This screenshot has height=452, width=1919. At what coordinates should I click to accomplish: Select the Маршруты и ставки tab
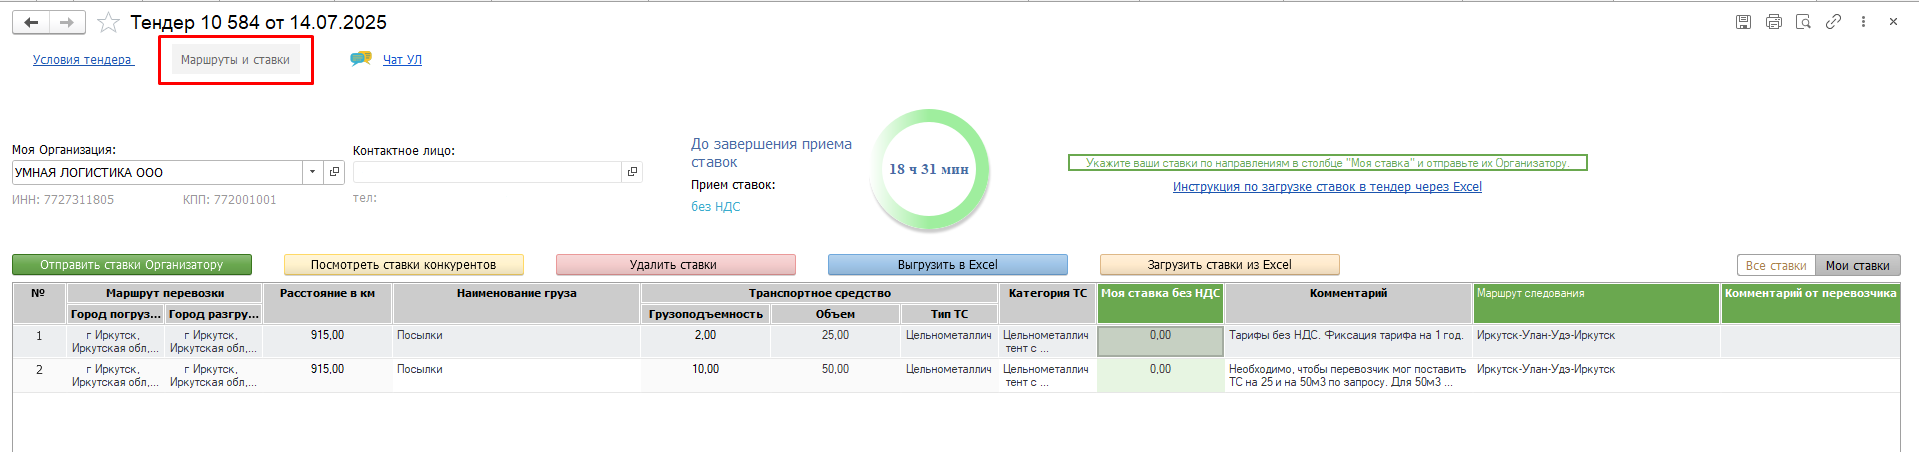tap(235, 60)
